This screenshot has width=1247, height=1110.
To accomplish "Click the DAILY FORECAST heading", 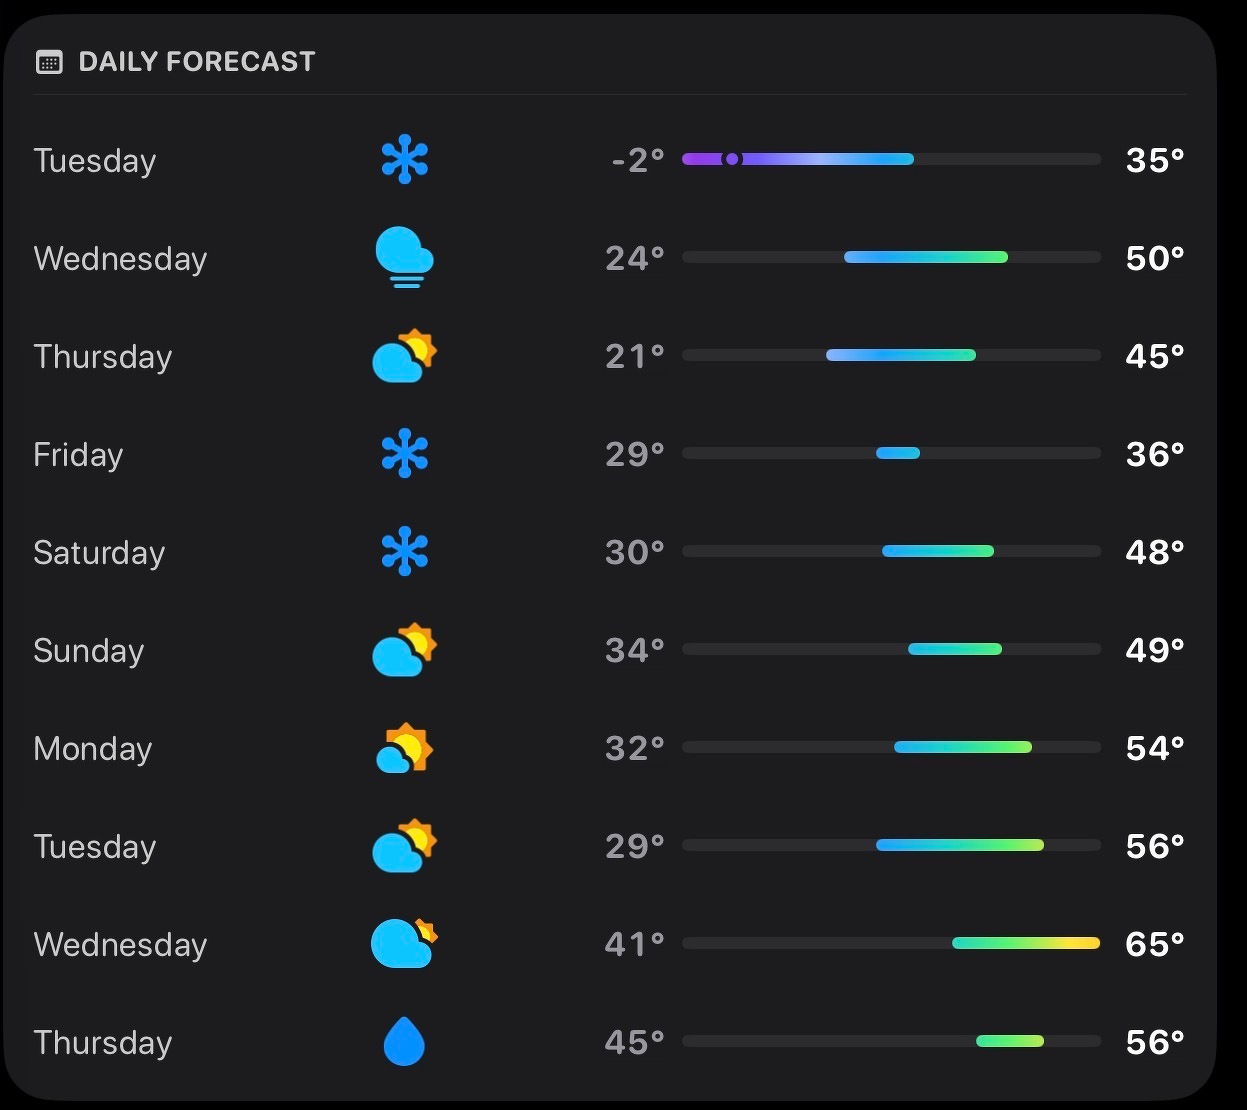I will coord(196,62).
